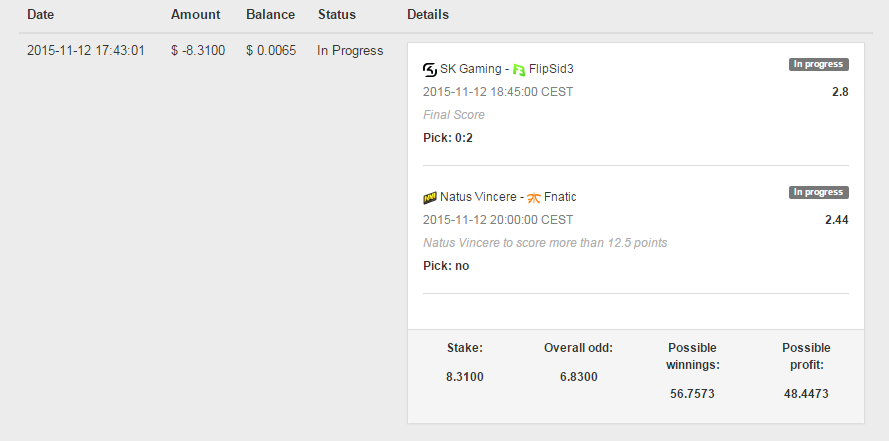The image size is (889, 441).
Task: Click the green FlipSid3 team logo
Action: (x=519, y=70)
